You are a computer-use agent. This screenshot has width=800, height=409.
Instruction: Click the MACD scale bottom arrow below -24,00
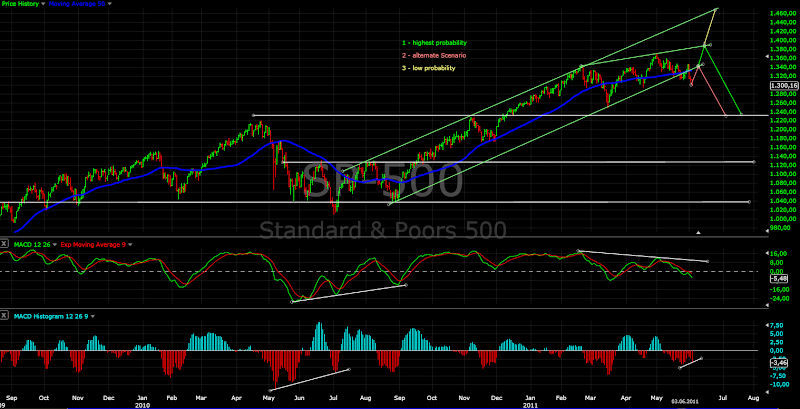(767, 305)
